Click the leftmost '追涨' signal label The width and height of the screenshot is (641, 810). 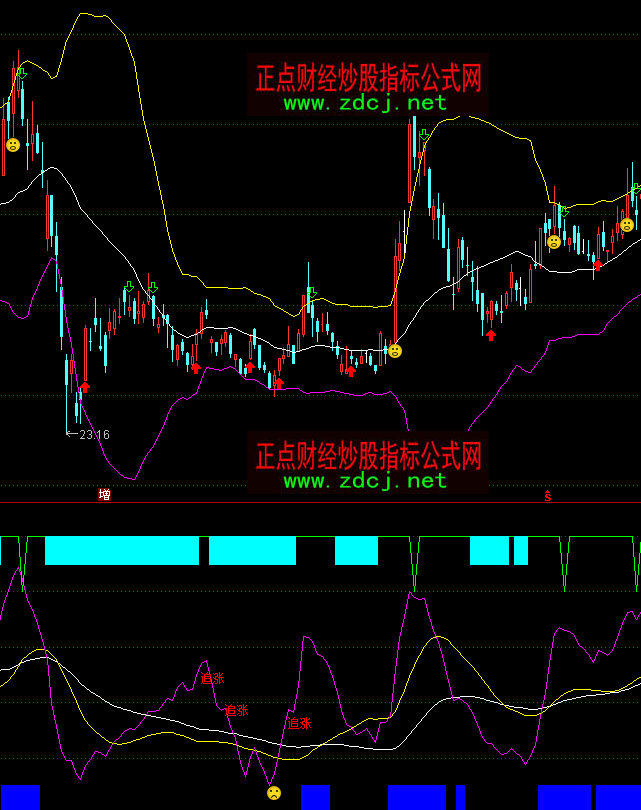pos(212,678)
